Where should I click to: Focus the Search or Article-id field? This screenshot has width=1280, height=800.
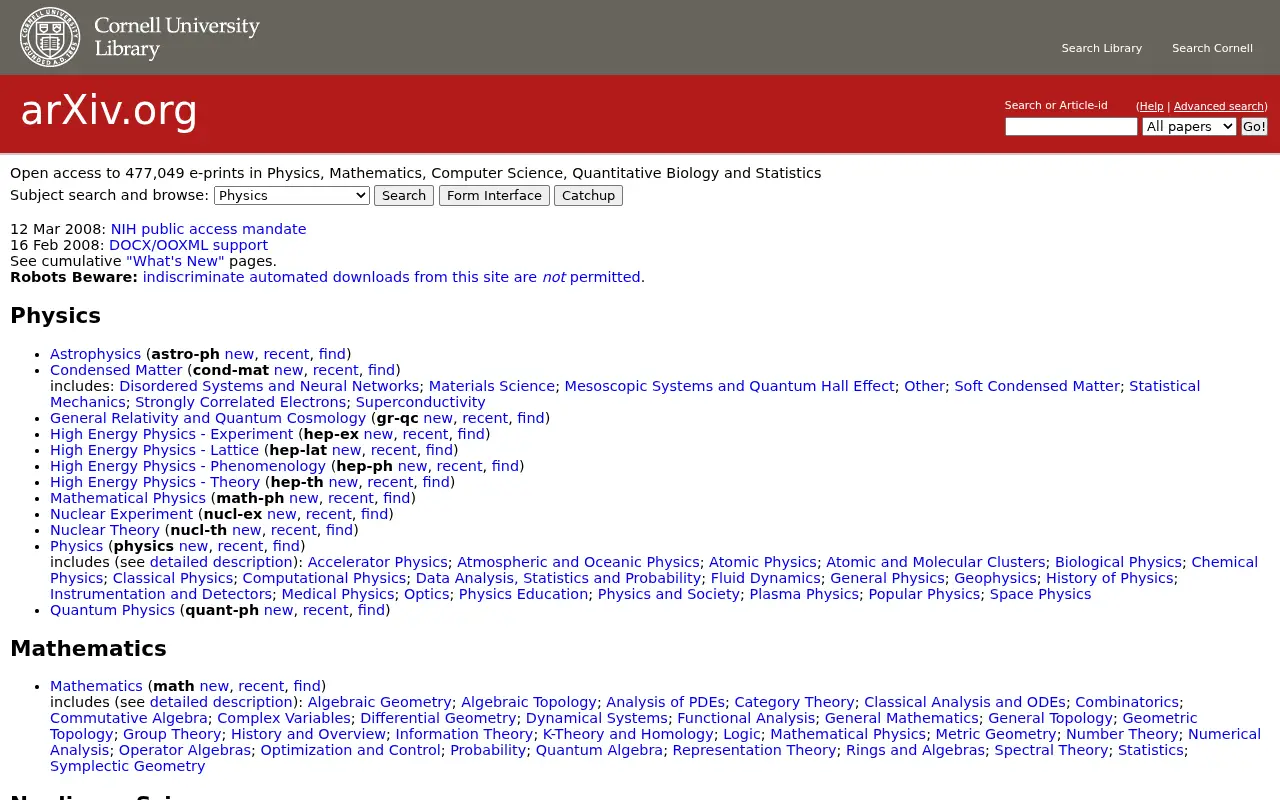coord(1071,126)
